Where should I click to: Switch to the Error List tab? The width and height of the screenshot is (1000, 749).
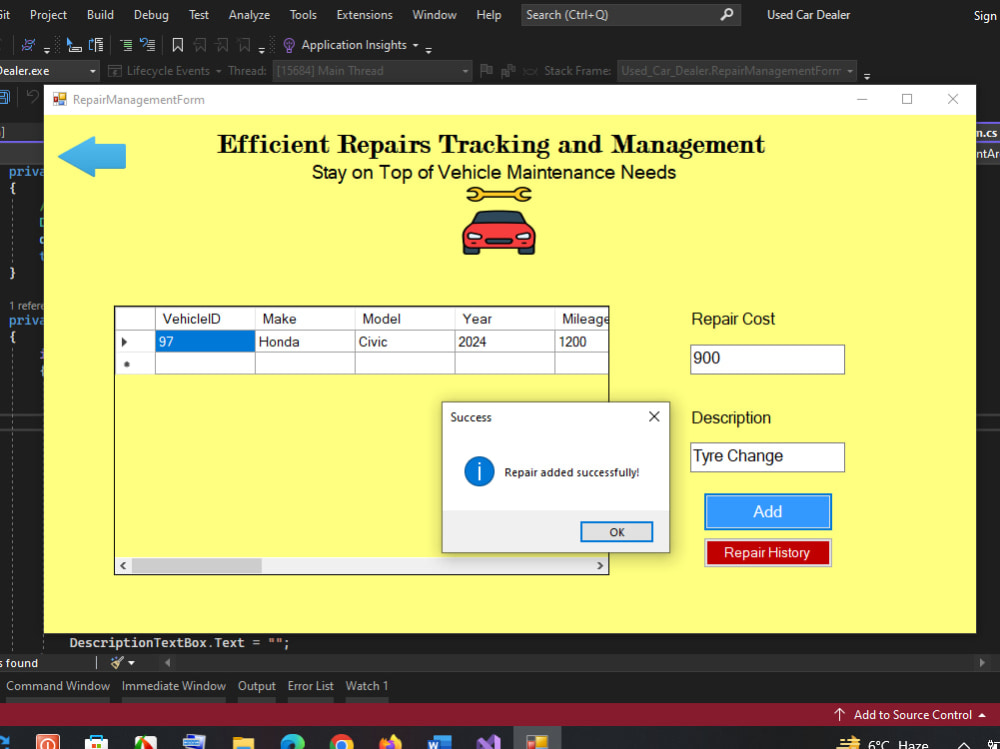coord(310,686)
